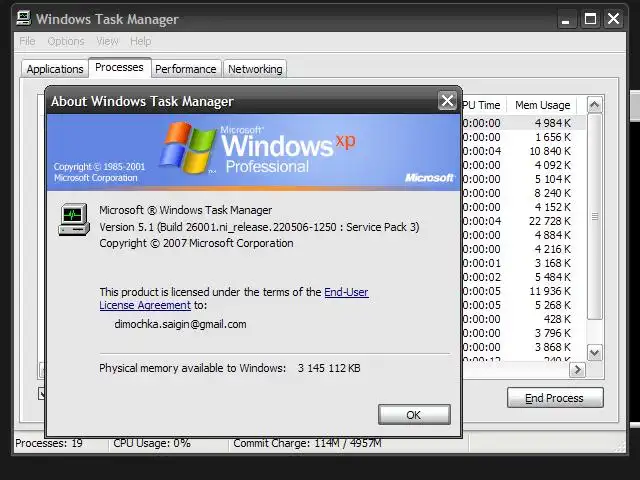This screenshot has width=640, height=480.
Task: Sort by the Mem Usage column header
Action: [542, 105]
